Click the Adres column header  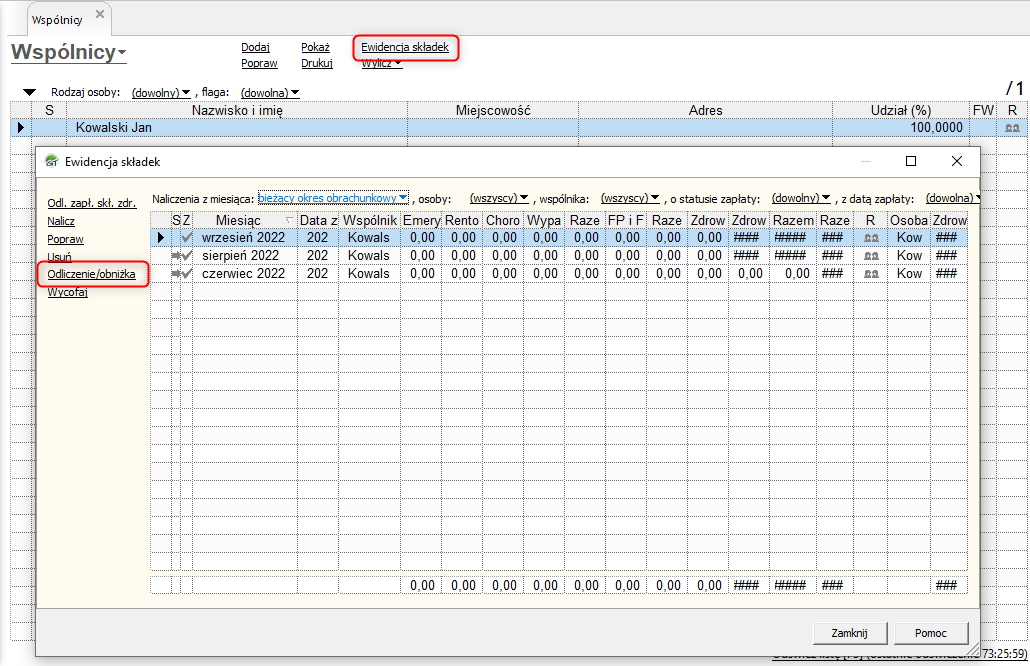(x=705, y=110)
